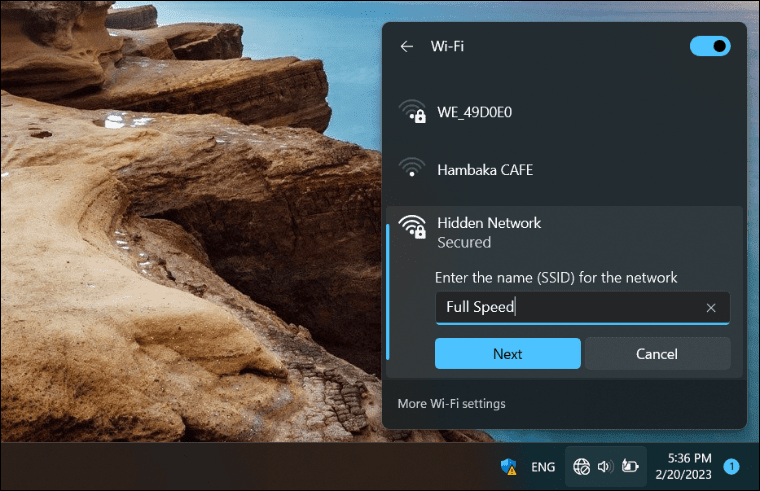Select the WE_49D0E0 network
The width and height of the screenshot is (760, 491).
[x=564, y=112]
